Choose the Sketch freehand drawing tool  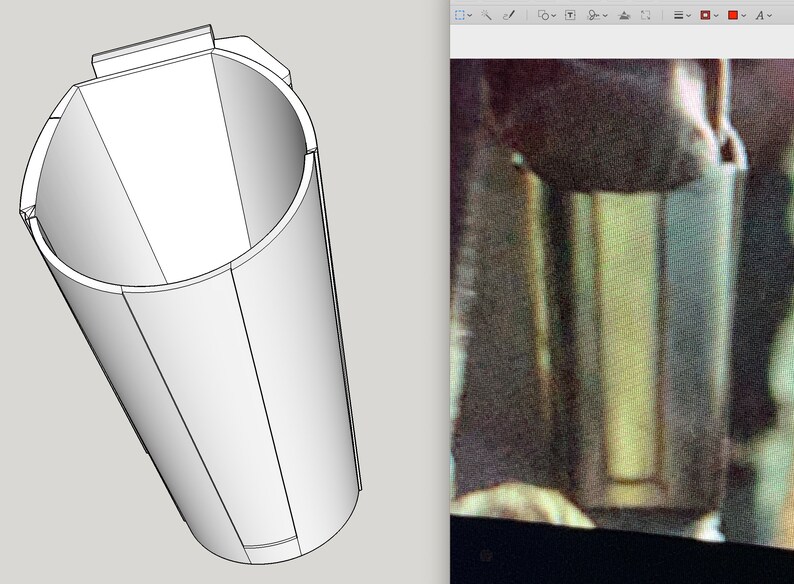click(508, 15)
